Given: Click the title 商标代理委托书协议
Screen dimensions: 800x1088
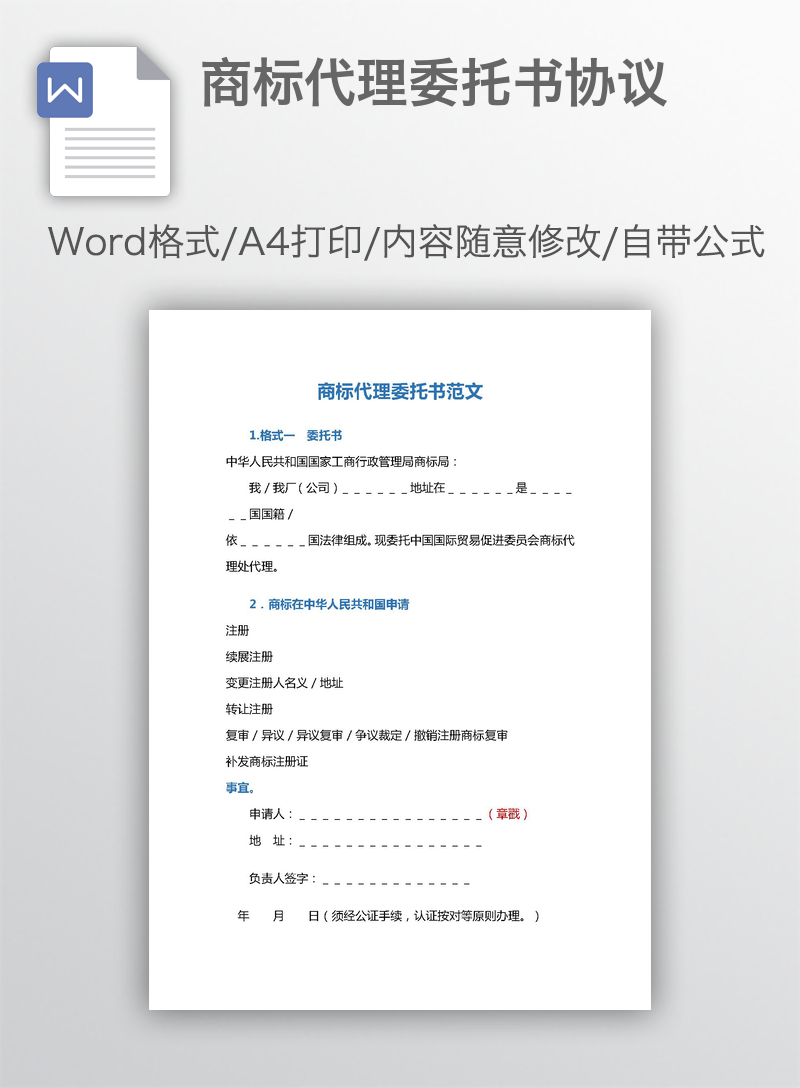Looking at the screenshot, I should (434, 83).
